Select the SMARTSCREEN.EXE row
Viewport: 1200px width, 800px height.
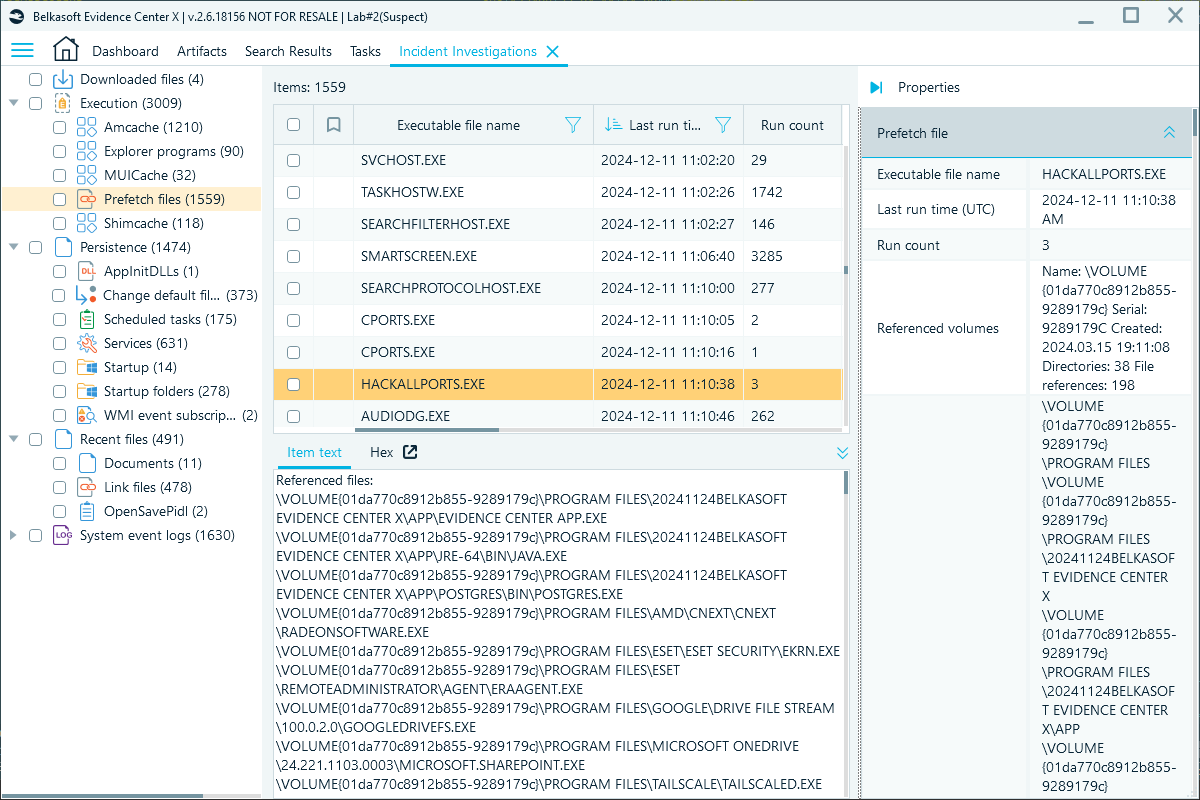(558, 256)
